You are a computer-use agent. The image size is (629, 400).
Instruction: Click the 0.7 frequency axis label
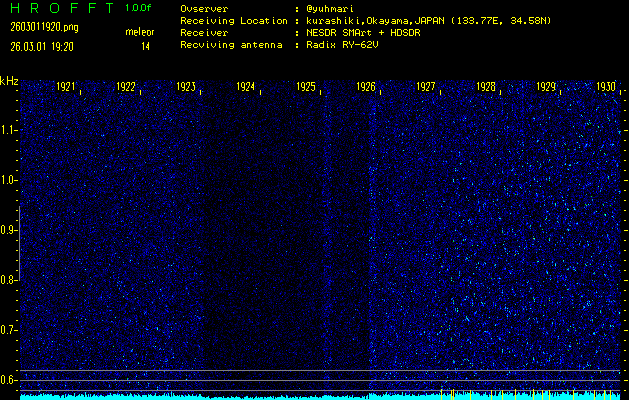(8, 330)
